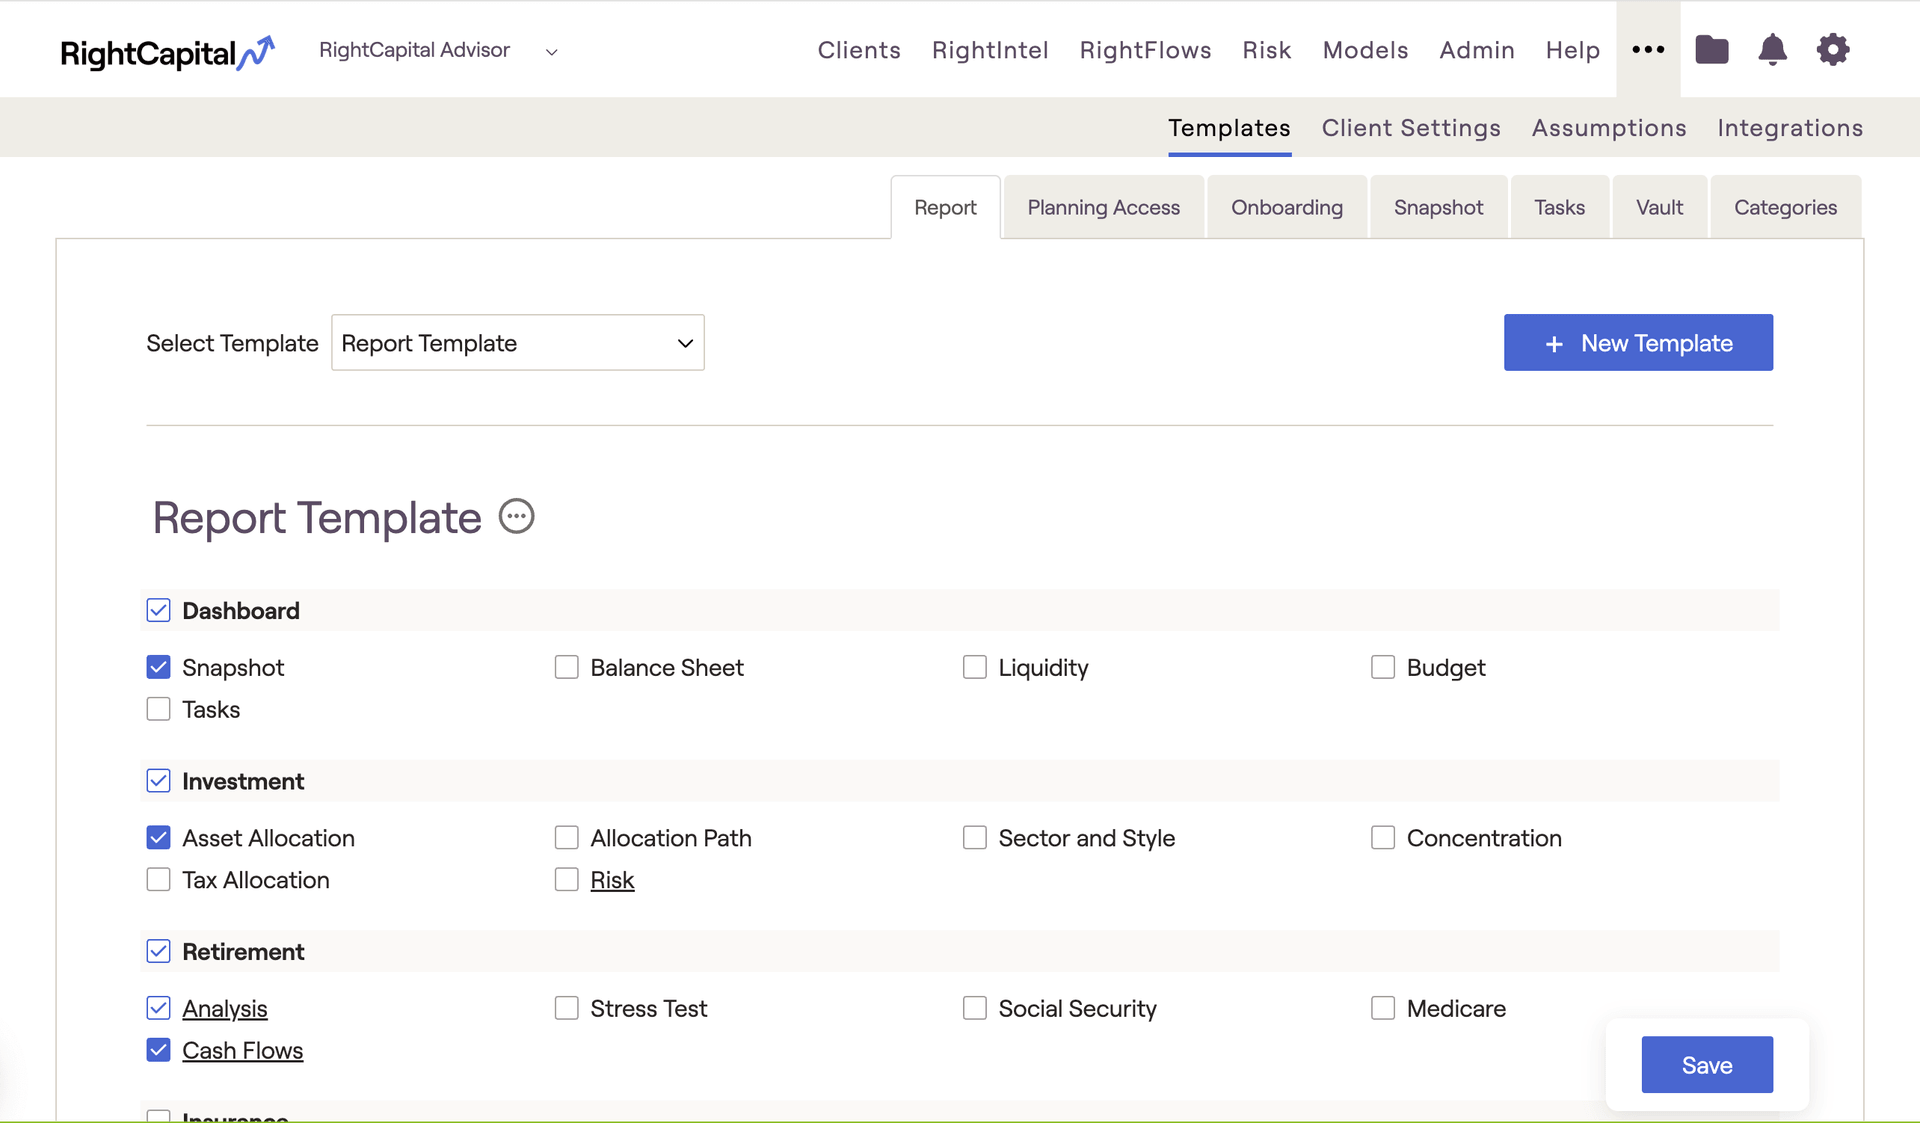The height and width of the screenshot is (1123, 1920).
Task: Check the Risk checkbox under Investment
Action: click(x=566, y=880)
